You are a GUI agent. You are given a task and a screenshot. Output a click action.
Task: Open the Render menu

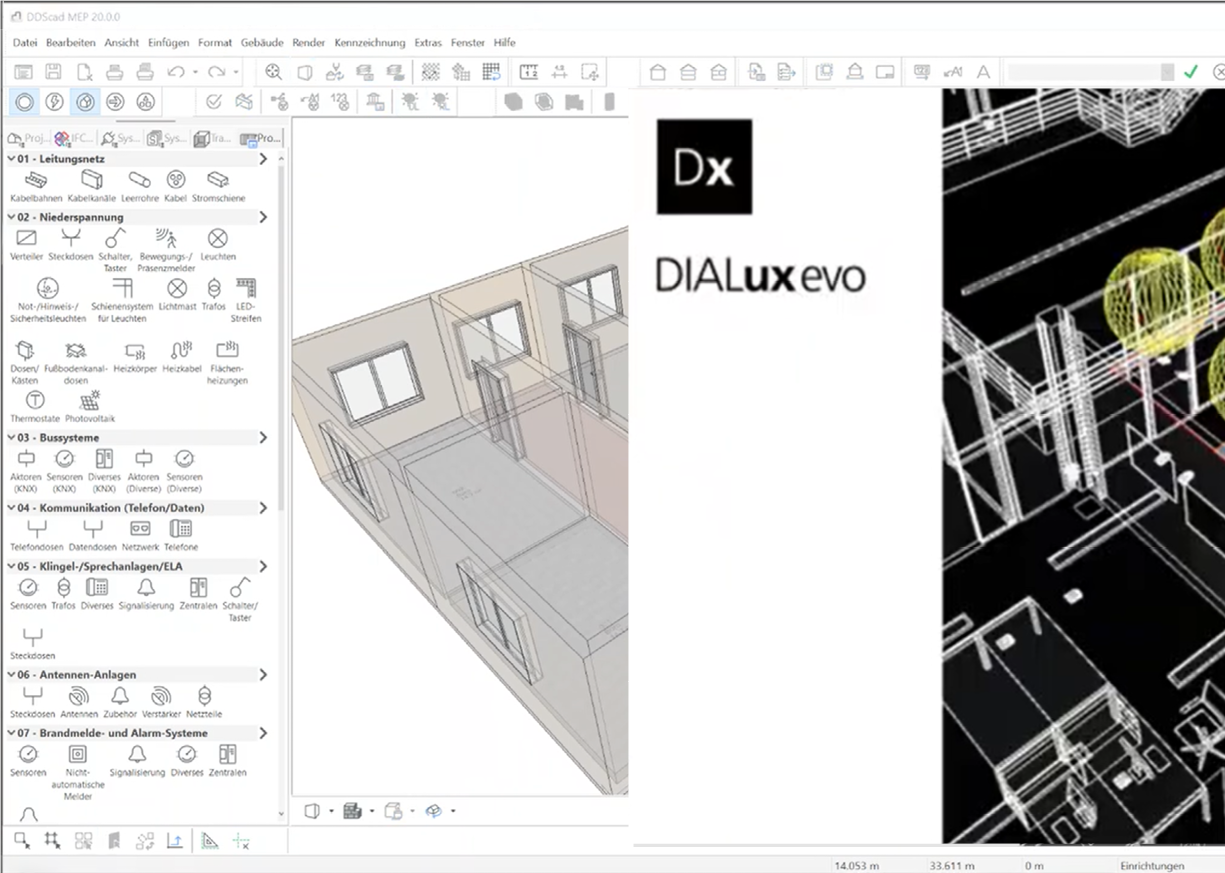coord(309,43)
